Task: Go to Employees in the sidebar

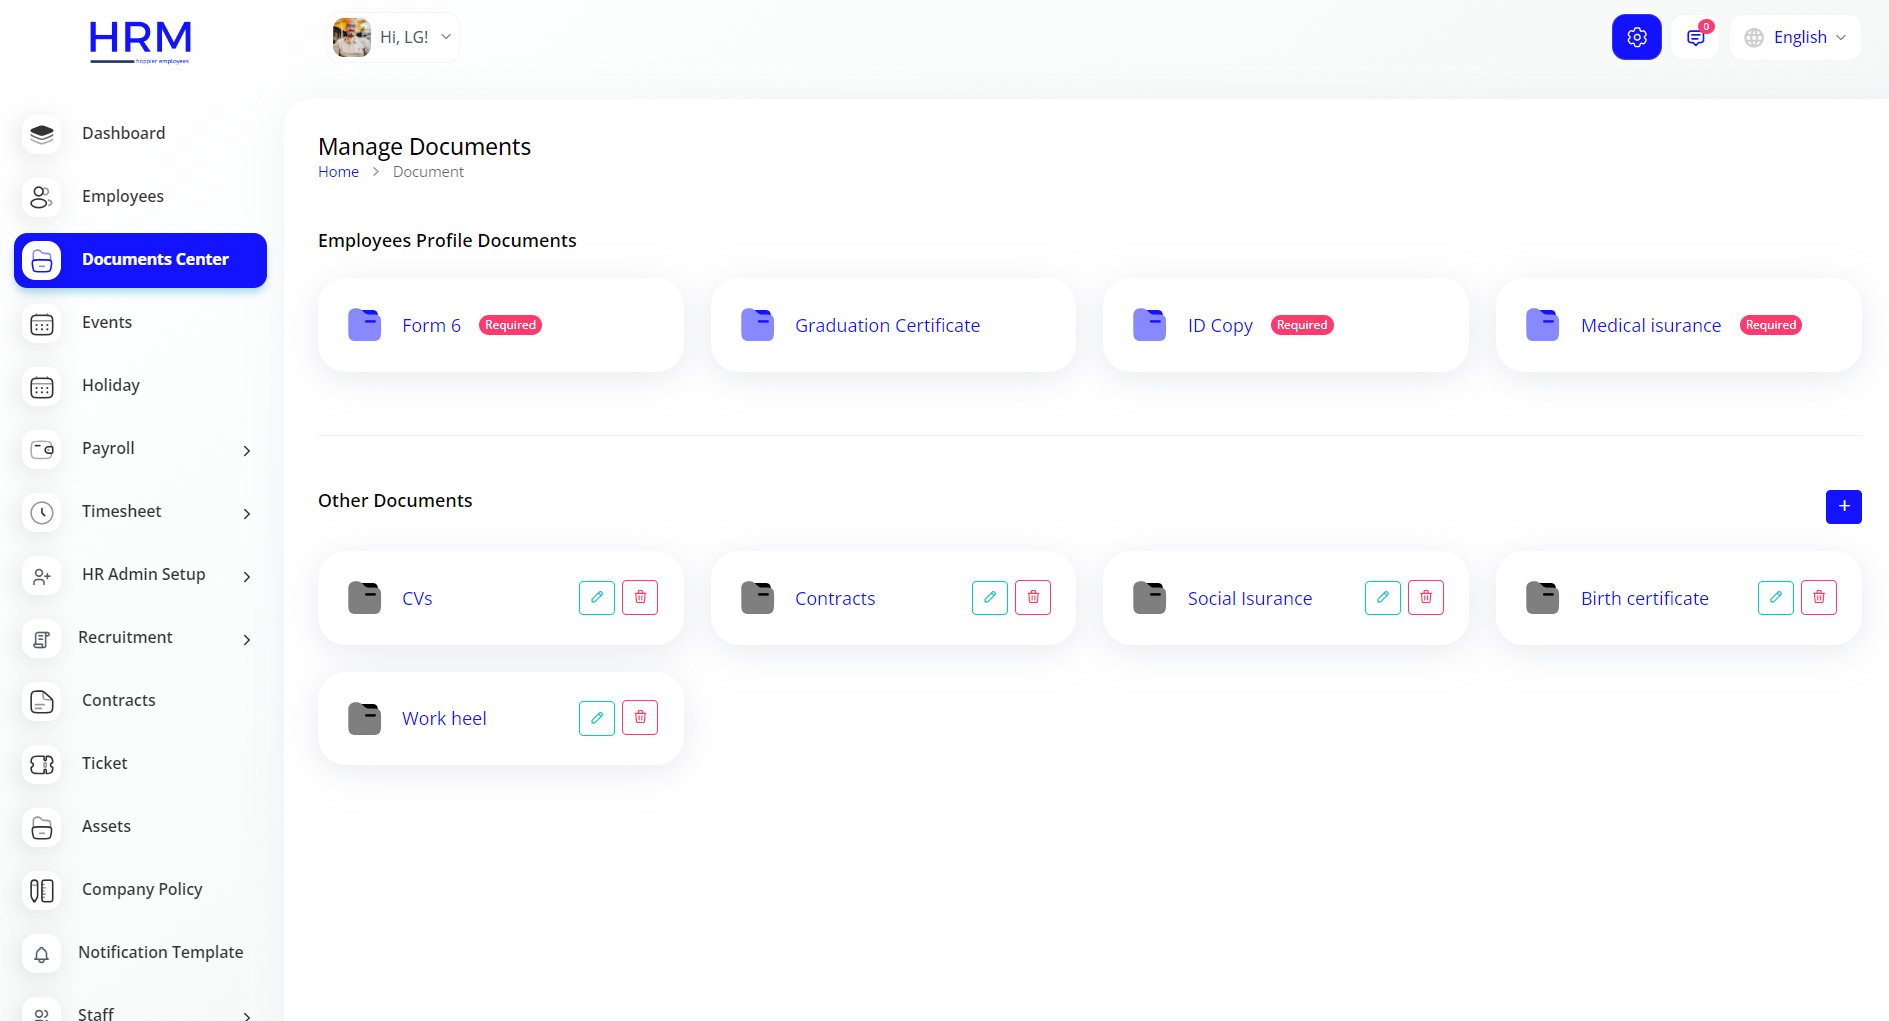Action: pos(122,197)
